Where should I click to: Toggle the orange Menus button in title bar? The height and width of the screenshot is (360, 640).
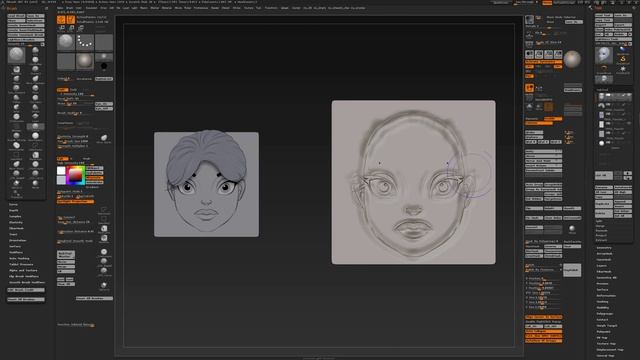547,2
